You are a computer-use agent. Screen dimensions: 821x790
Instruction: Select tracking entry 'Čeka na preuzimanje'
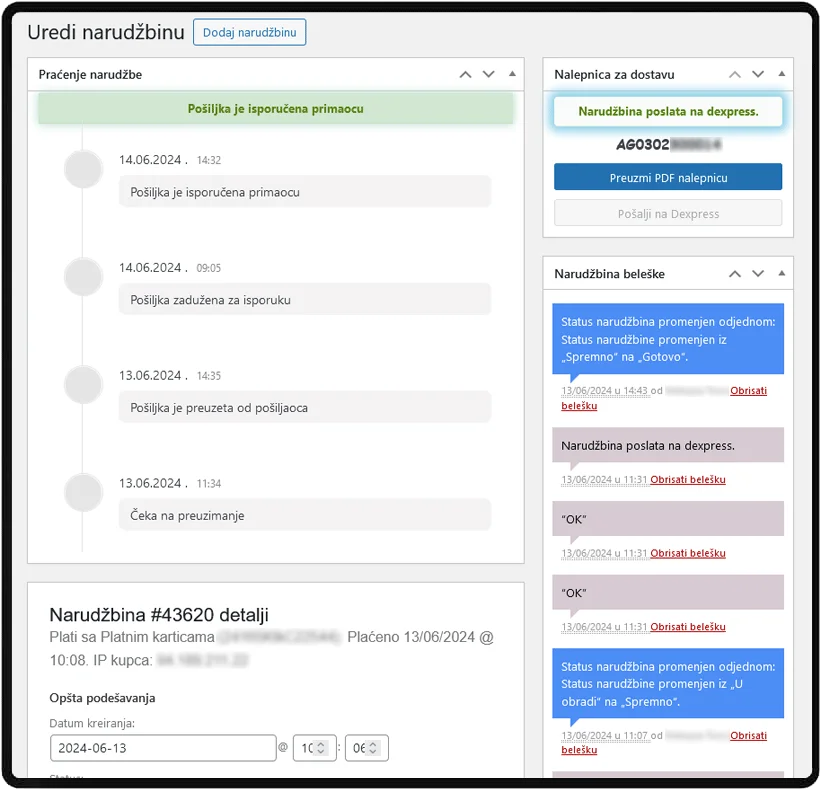[305, 516]
